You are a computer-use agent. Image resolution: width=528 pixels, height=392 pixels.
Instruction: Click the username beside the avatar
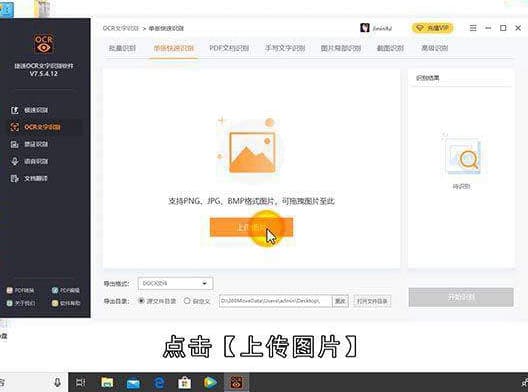(382, 28)
